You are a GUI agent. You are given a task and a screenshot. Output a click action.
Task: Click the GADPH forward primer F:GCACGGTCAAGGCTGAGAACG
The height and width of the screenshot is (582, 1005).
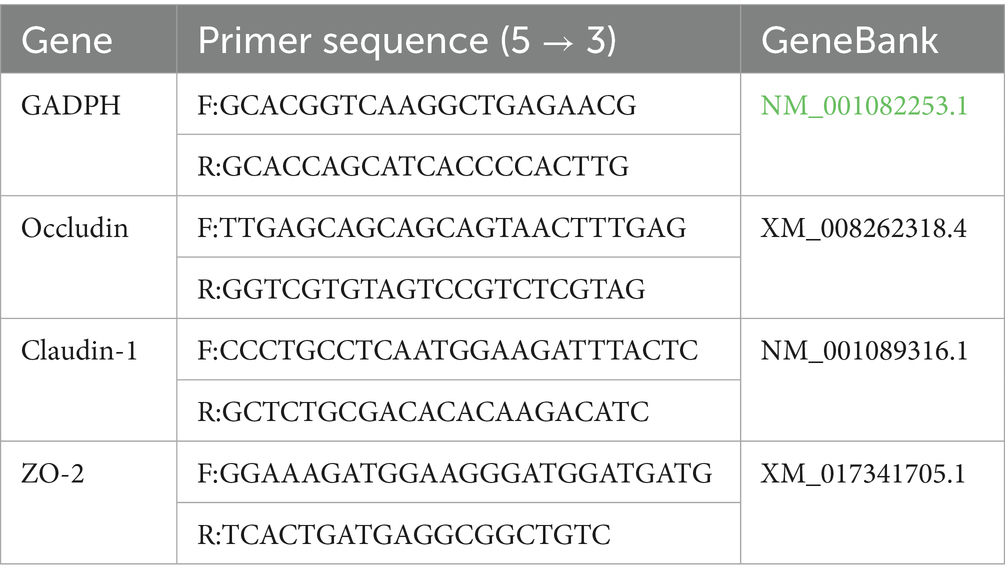click(416, 106)
